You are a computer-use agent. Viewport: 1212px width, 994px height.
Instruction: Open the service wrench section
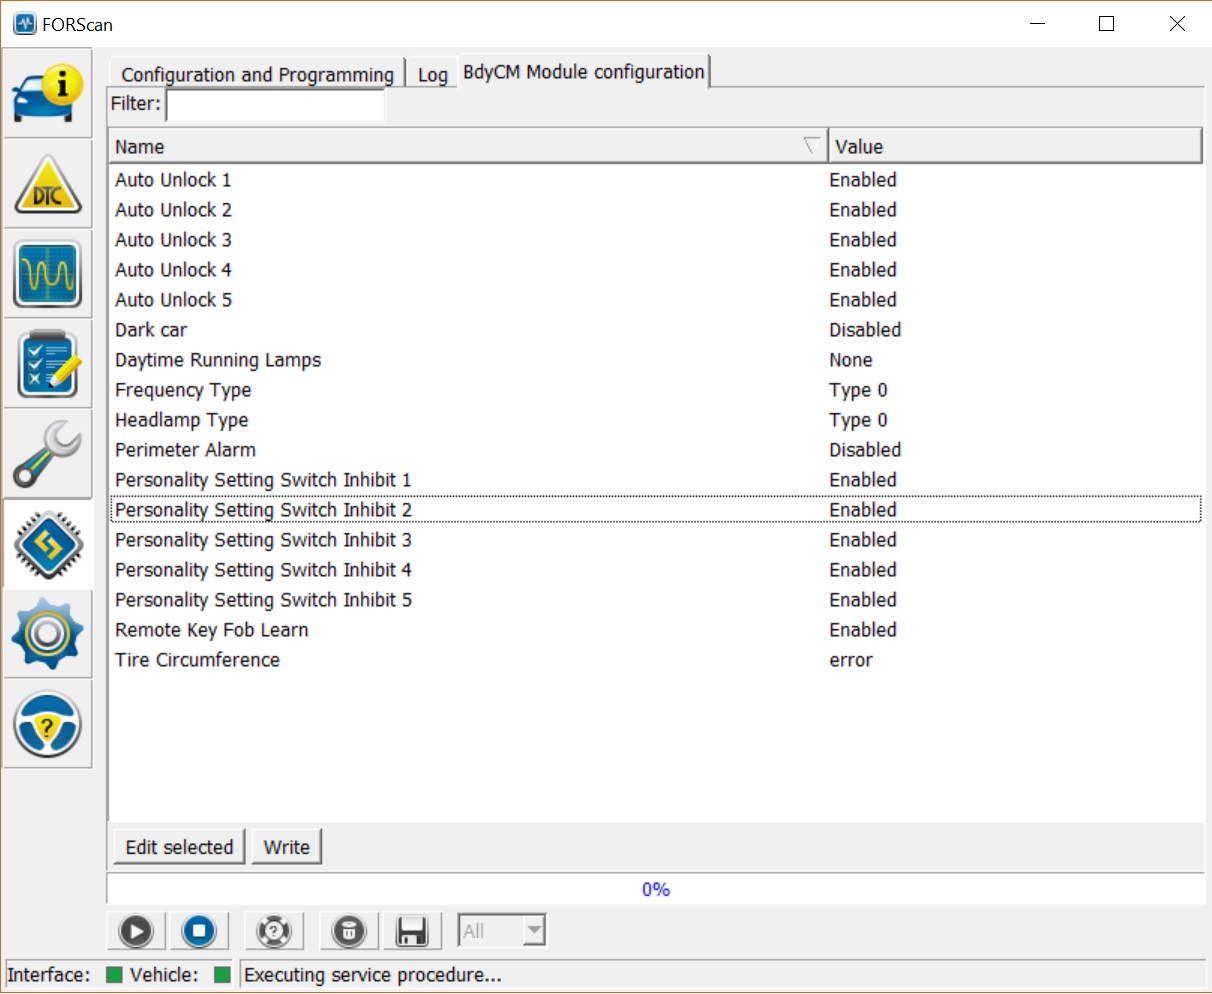coord(47,454)
